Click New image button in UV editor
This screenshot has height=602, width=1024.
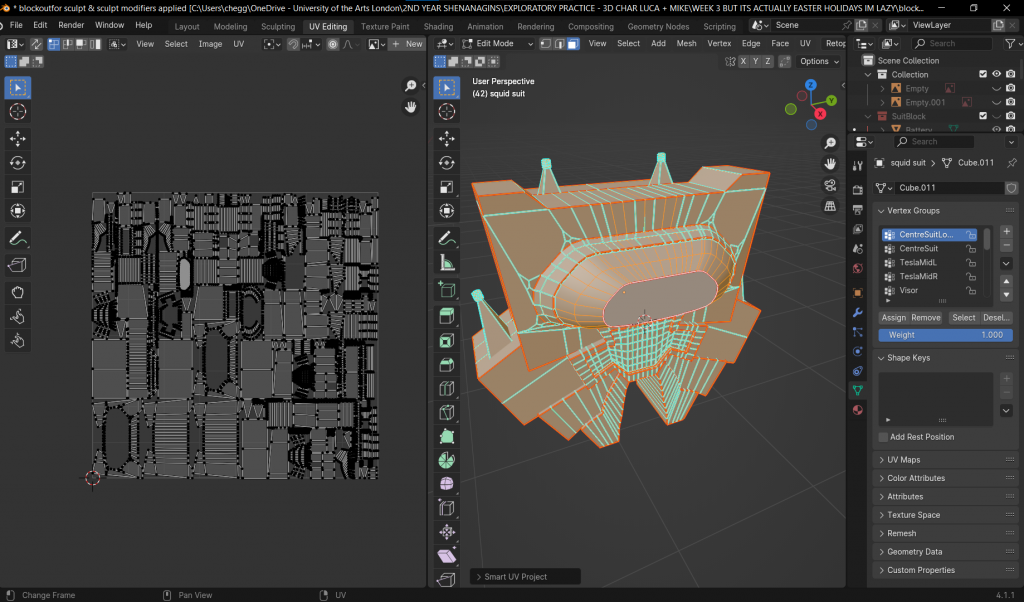point(407,44)
